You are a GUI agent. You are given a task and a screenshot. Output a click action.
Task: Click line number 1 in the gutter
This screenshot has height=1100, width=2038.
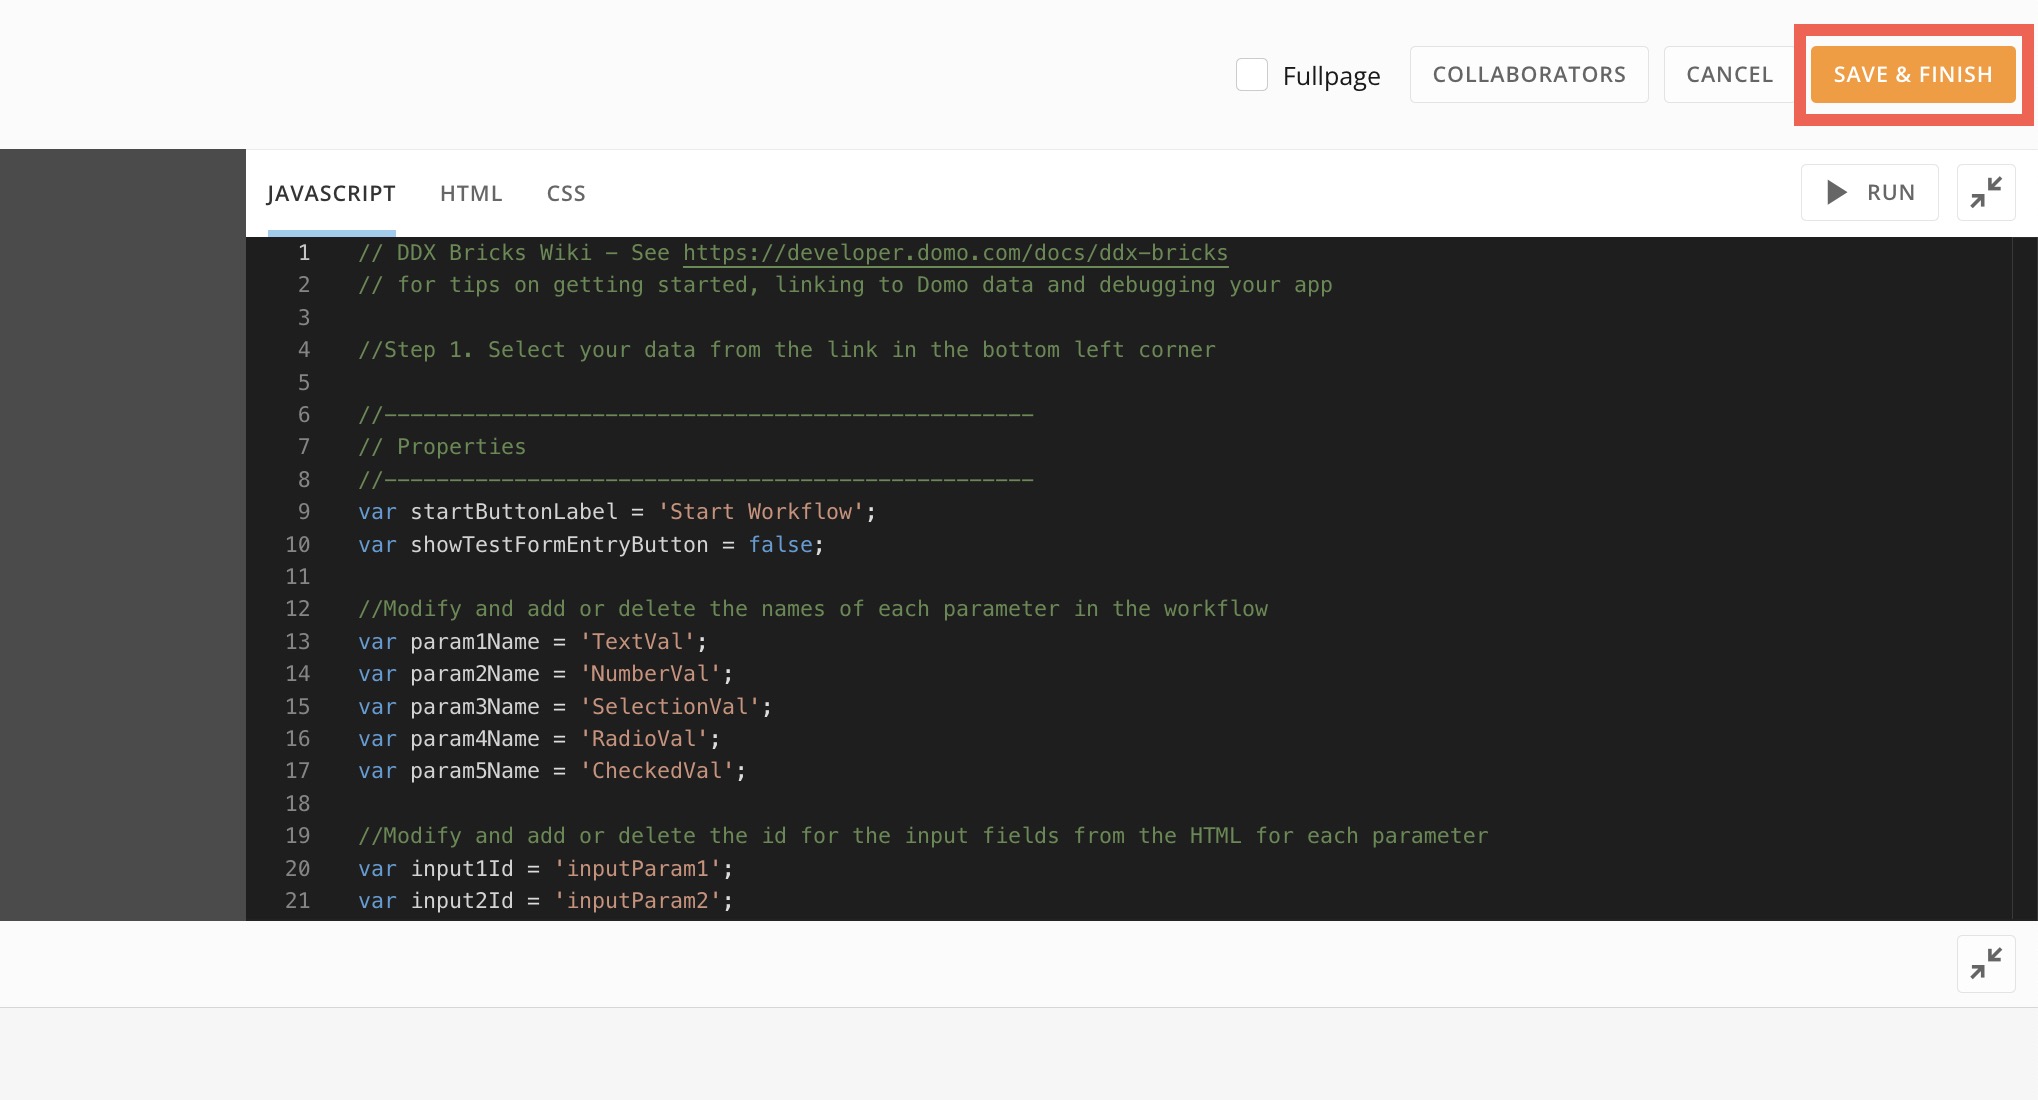(x=303, y=252)
